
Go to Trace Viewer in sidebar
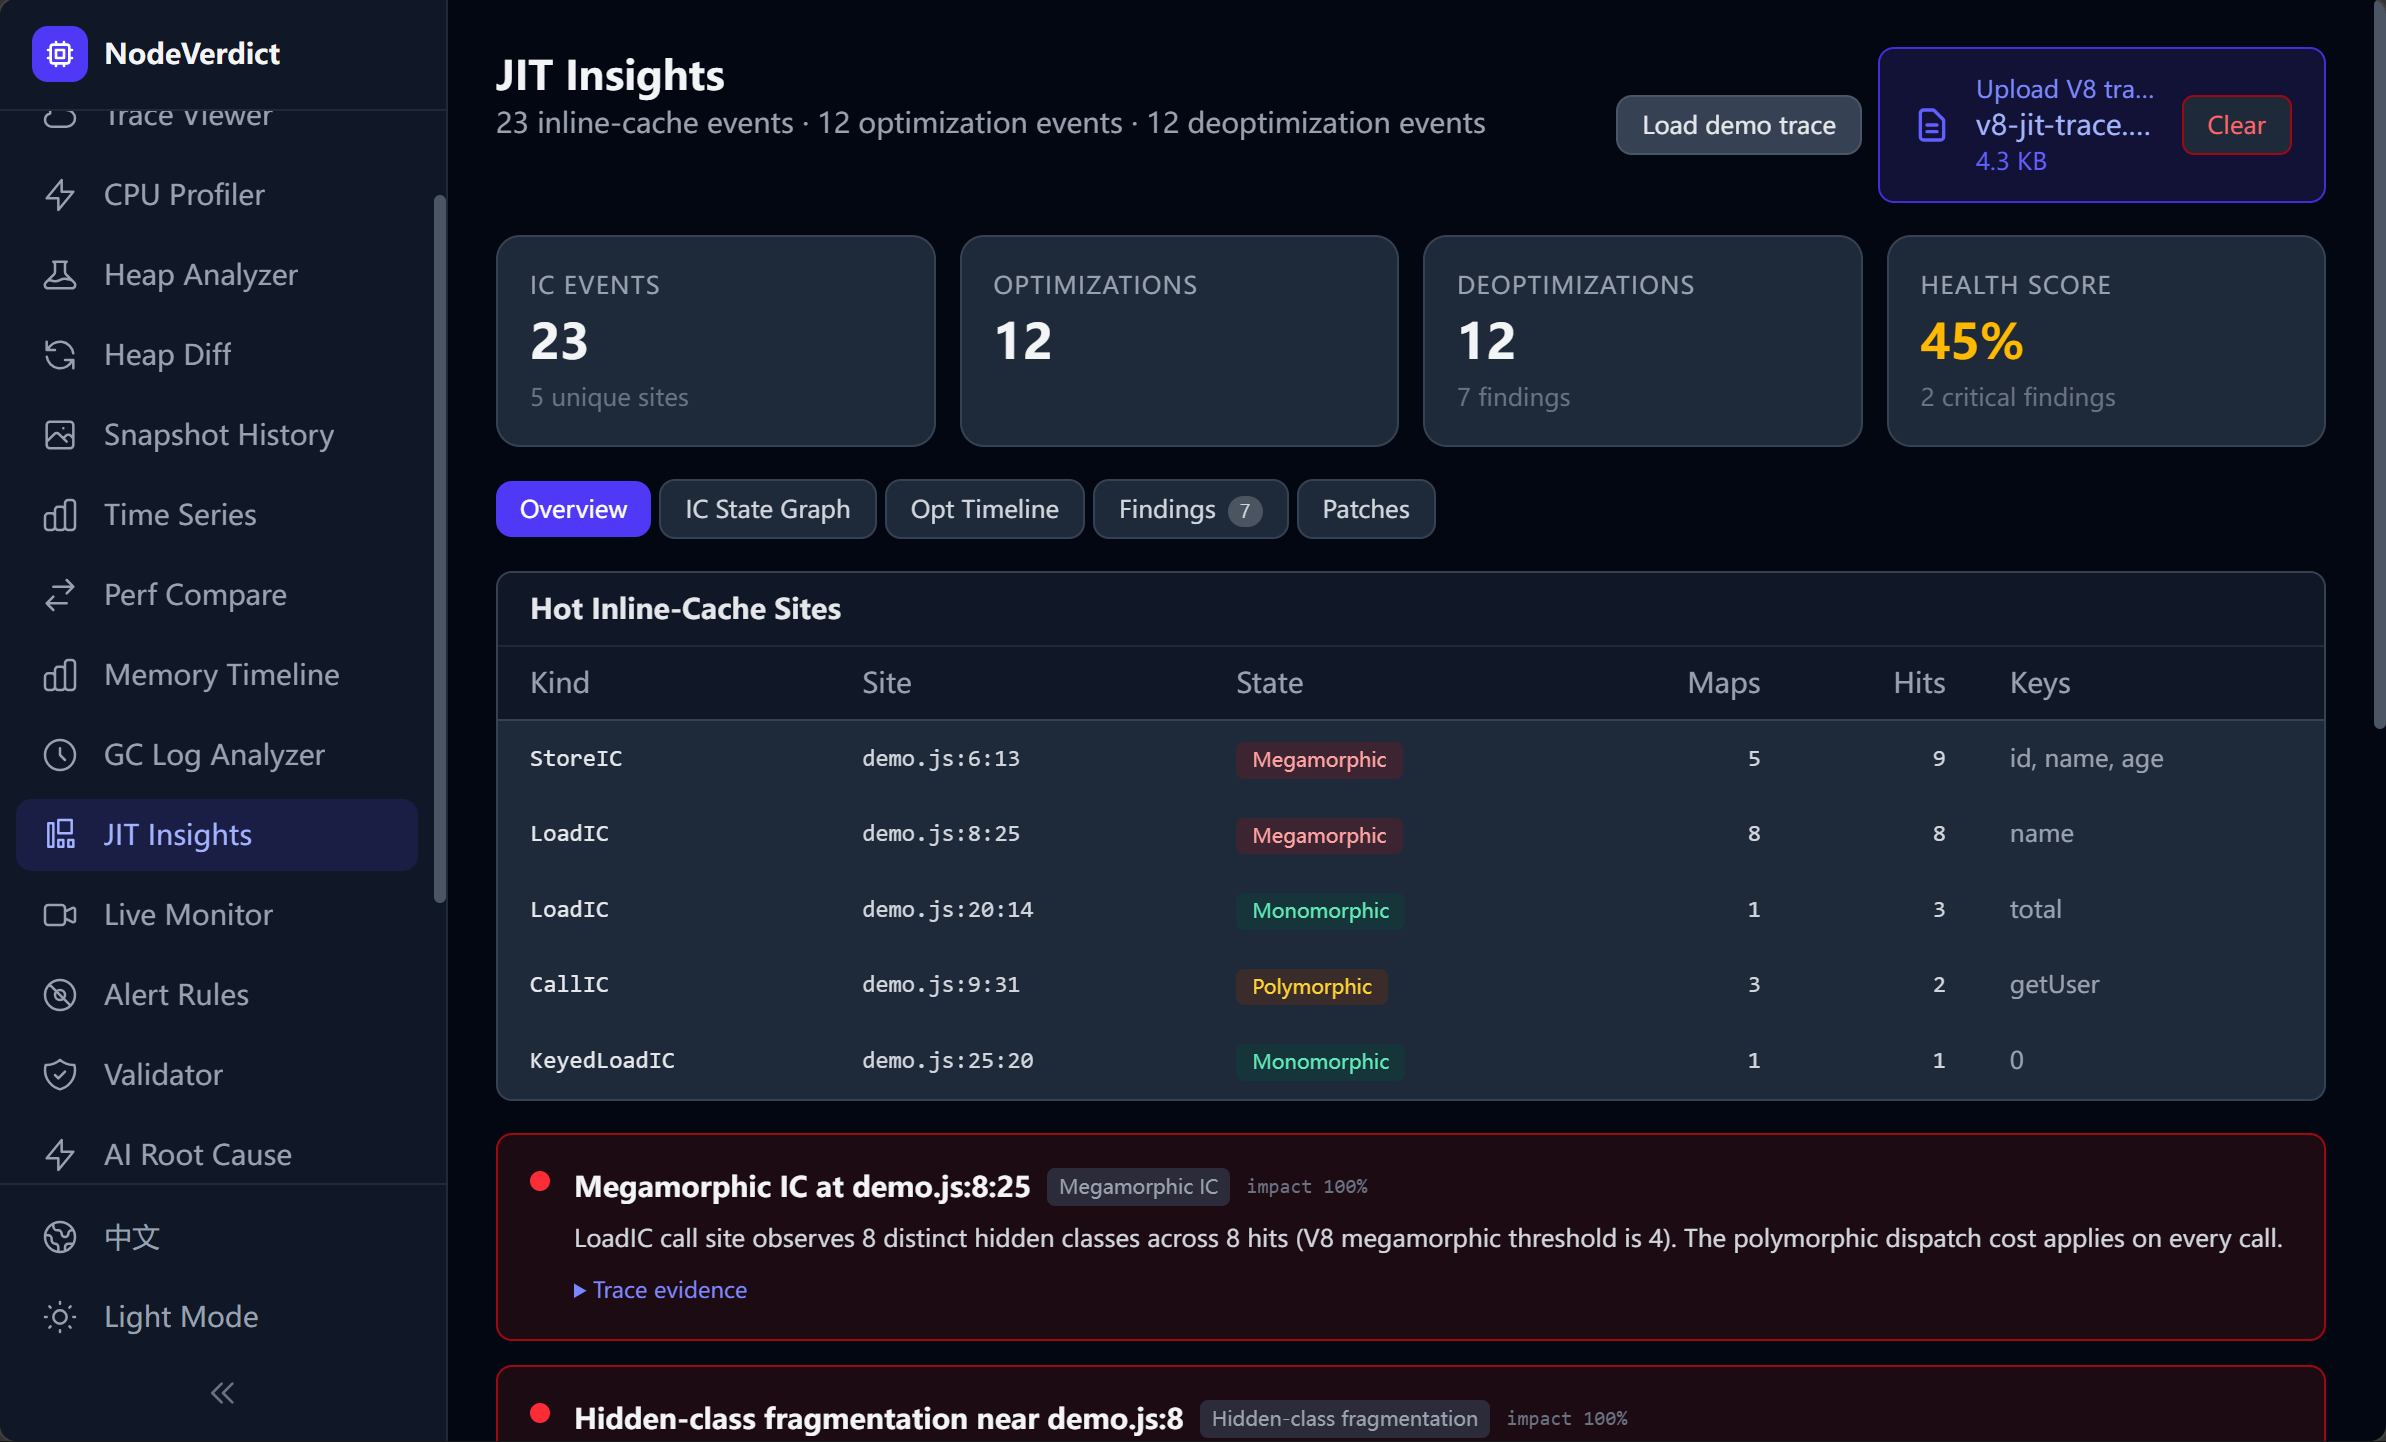coord(217,118)
